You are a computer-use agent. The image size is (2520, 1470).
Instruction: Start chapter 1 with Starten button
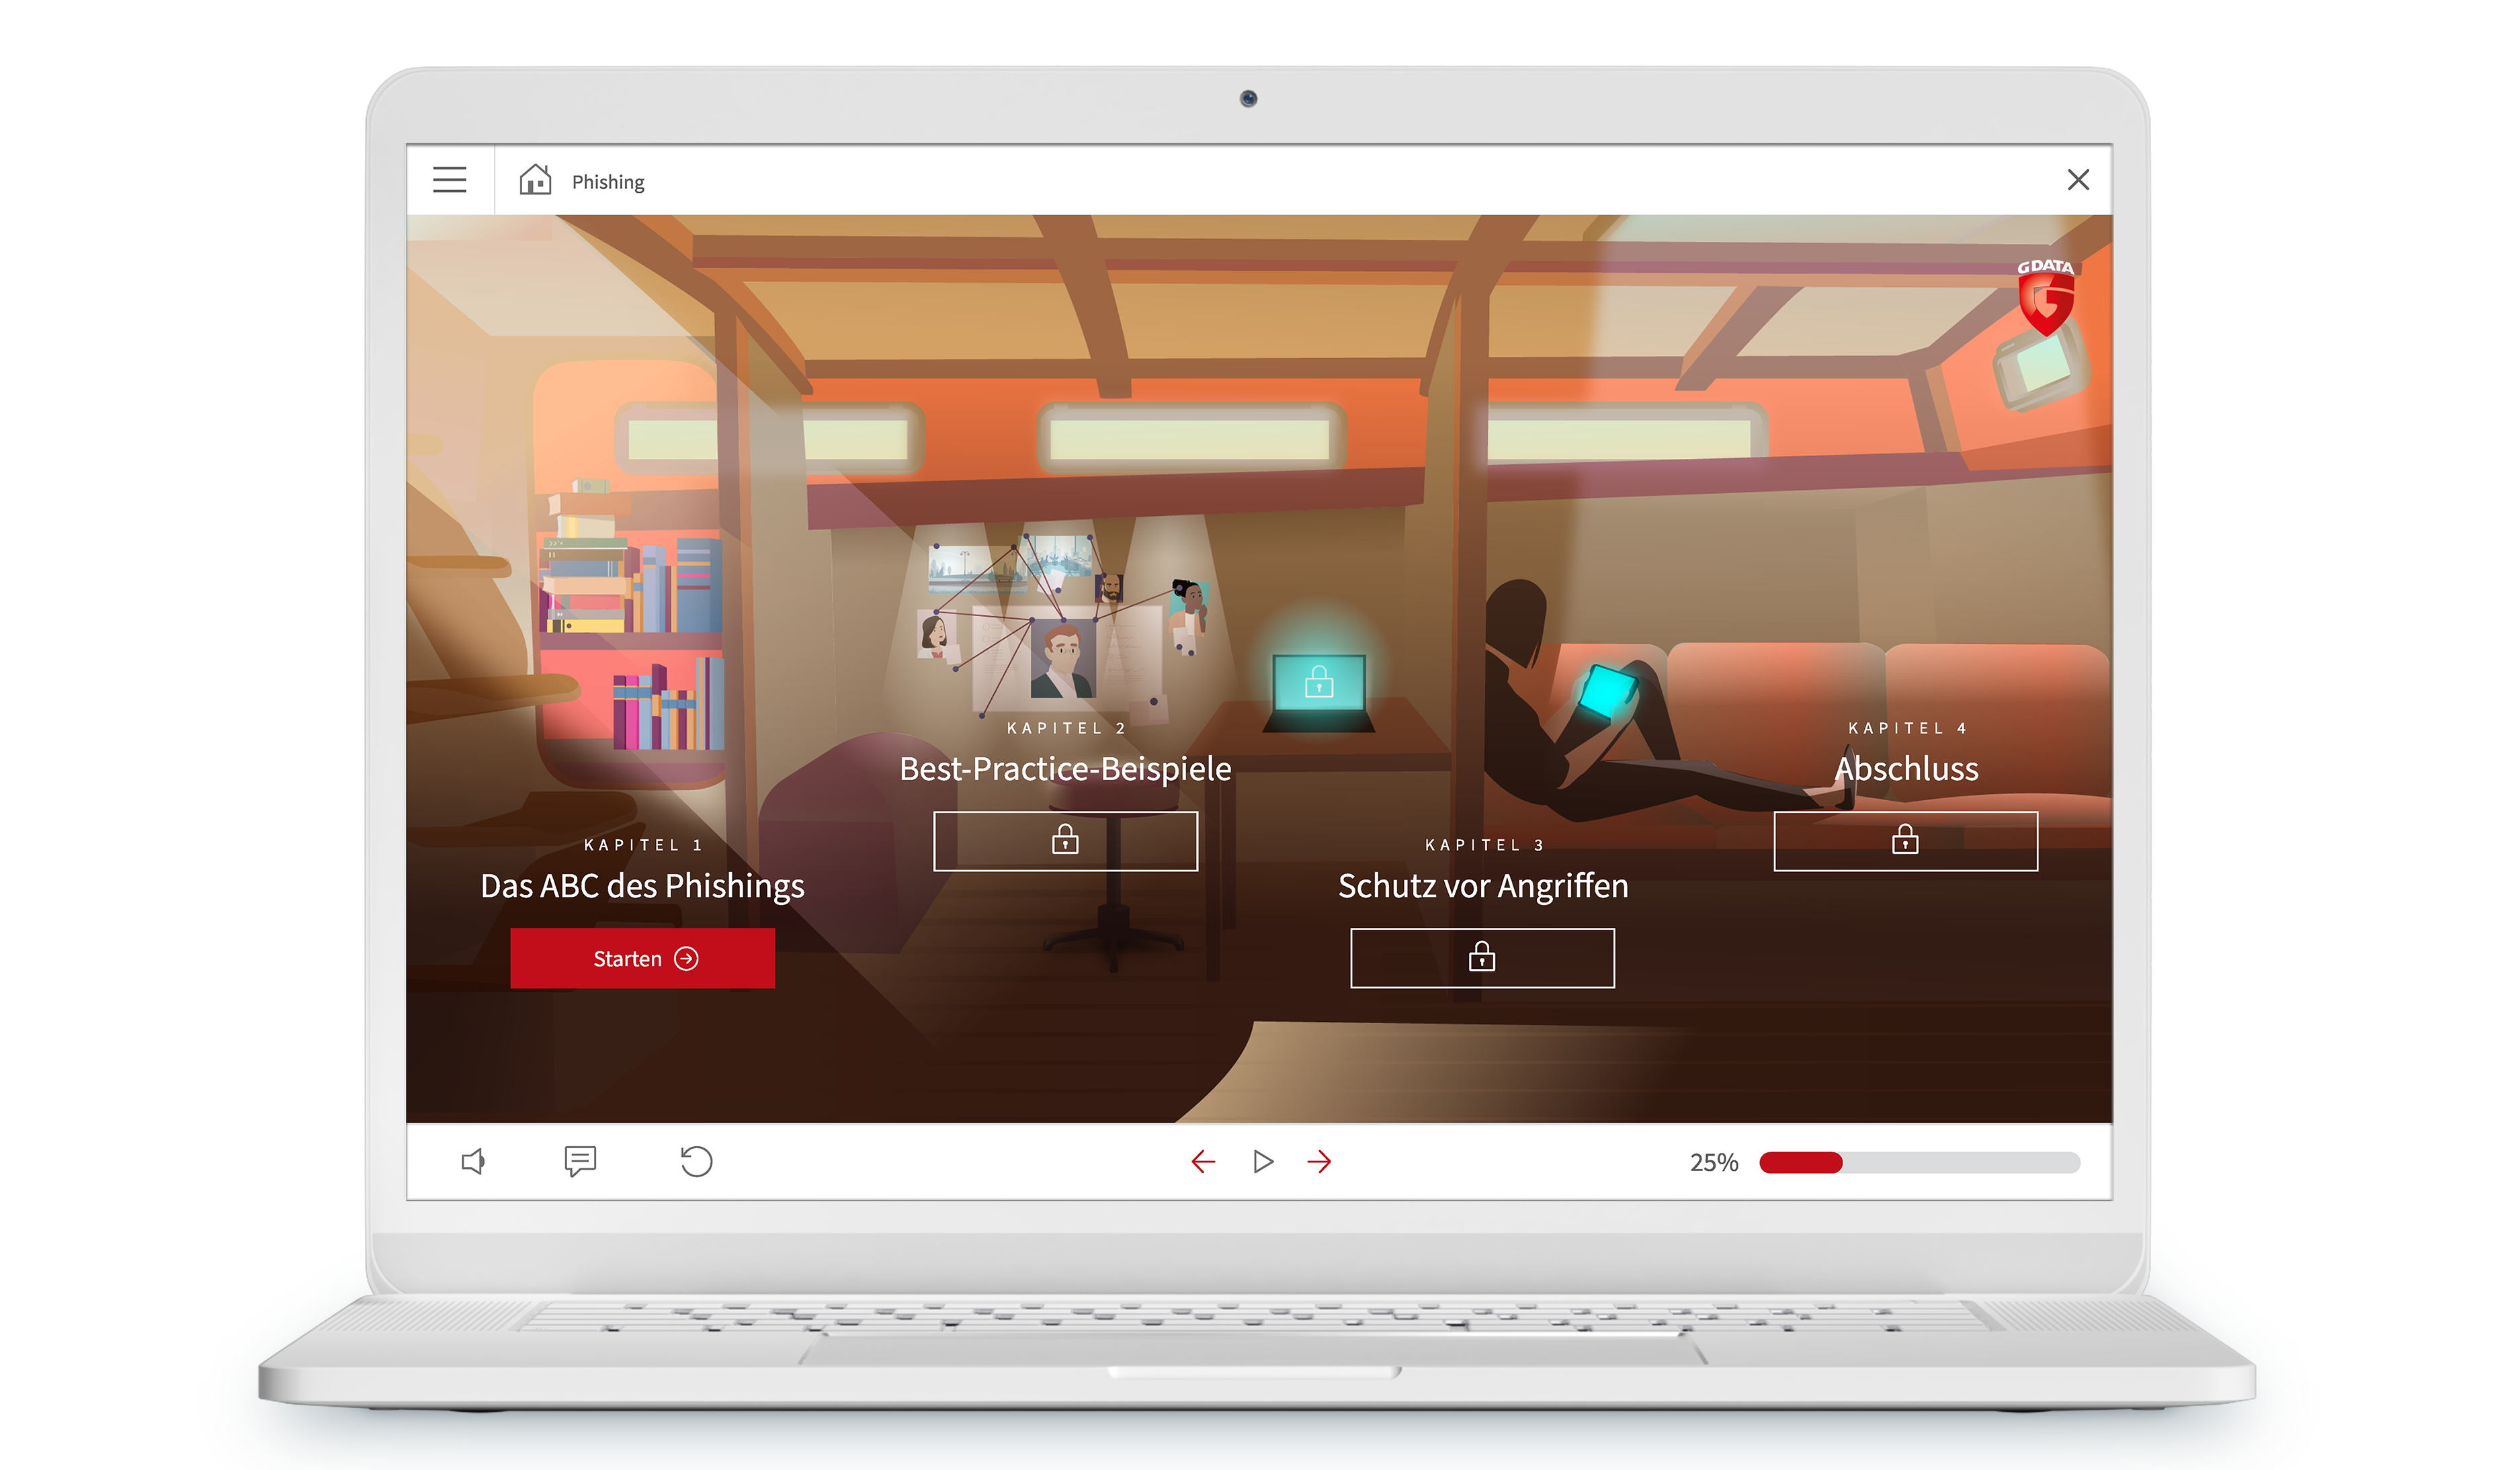(x=643, y=958)
